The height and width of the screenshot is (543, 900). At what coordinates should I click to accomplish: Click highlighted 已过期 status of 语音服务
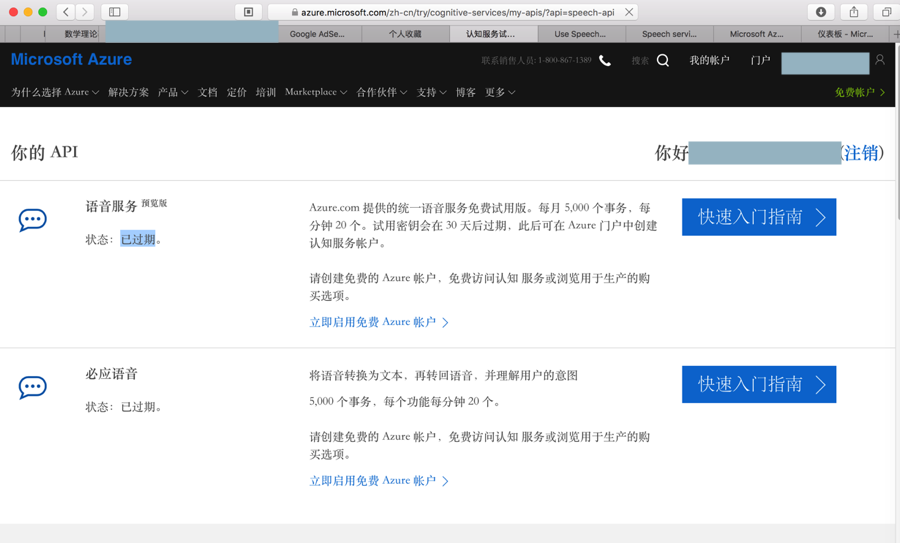(x=138, y=239)
